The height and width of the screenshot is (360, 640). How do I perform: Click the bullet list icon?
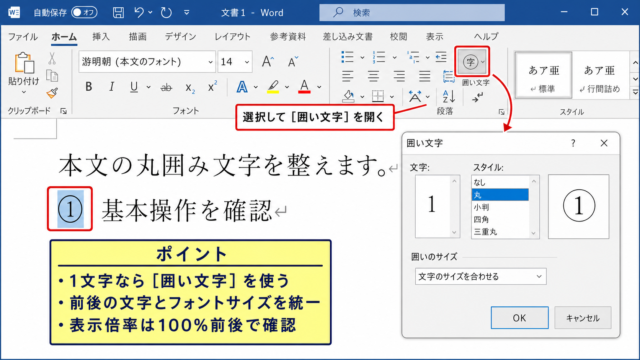(347, 57)
